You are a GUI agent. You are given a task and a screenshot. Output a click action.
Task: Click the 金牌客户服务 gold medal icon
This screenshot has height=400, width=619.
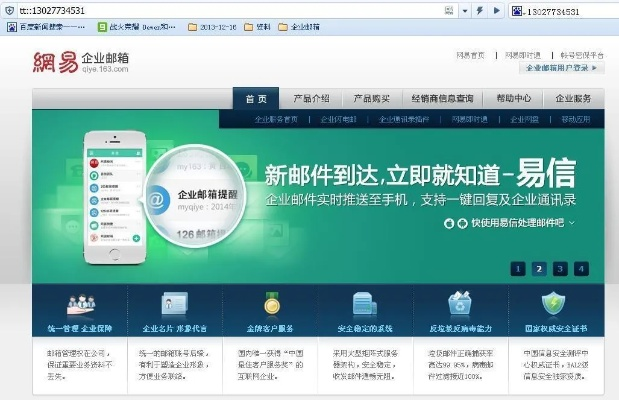[271, 303]
